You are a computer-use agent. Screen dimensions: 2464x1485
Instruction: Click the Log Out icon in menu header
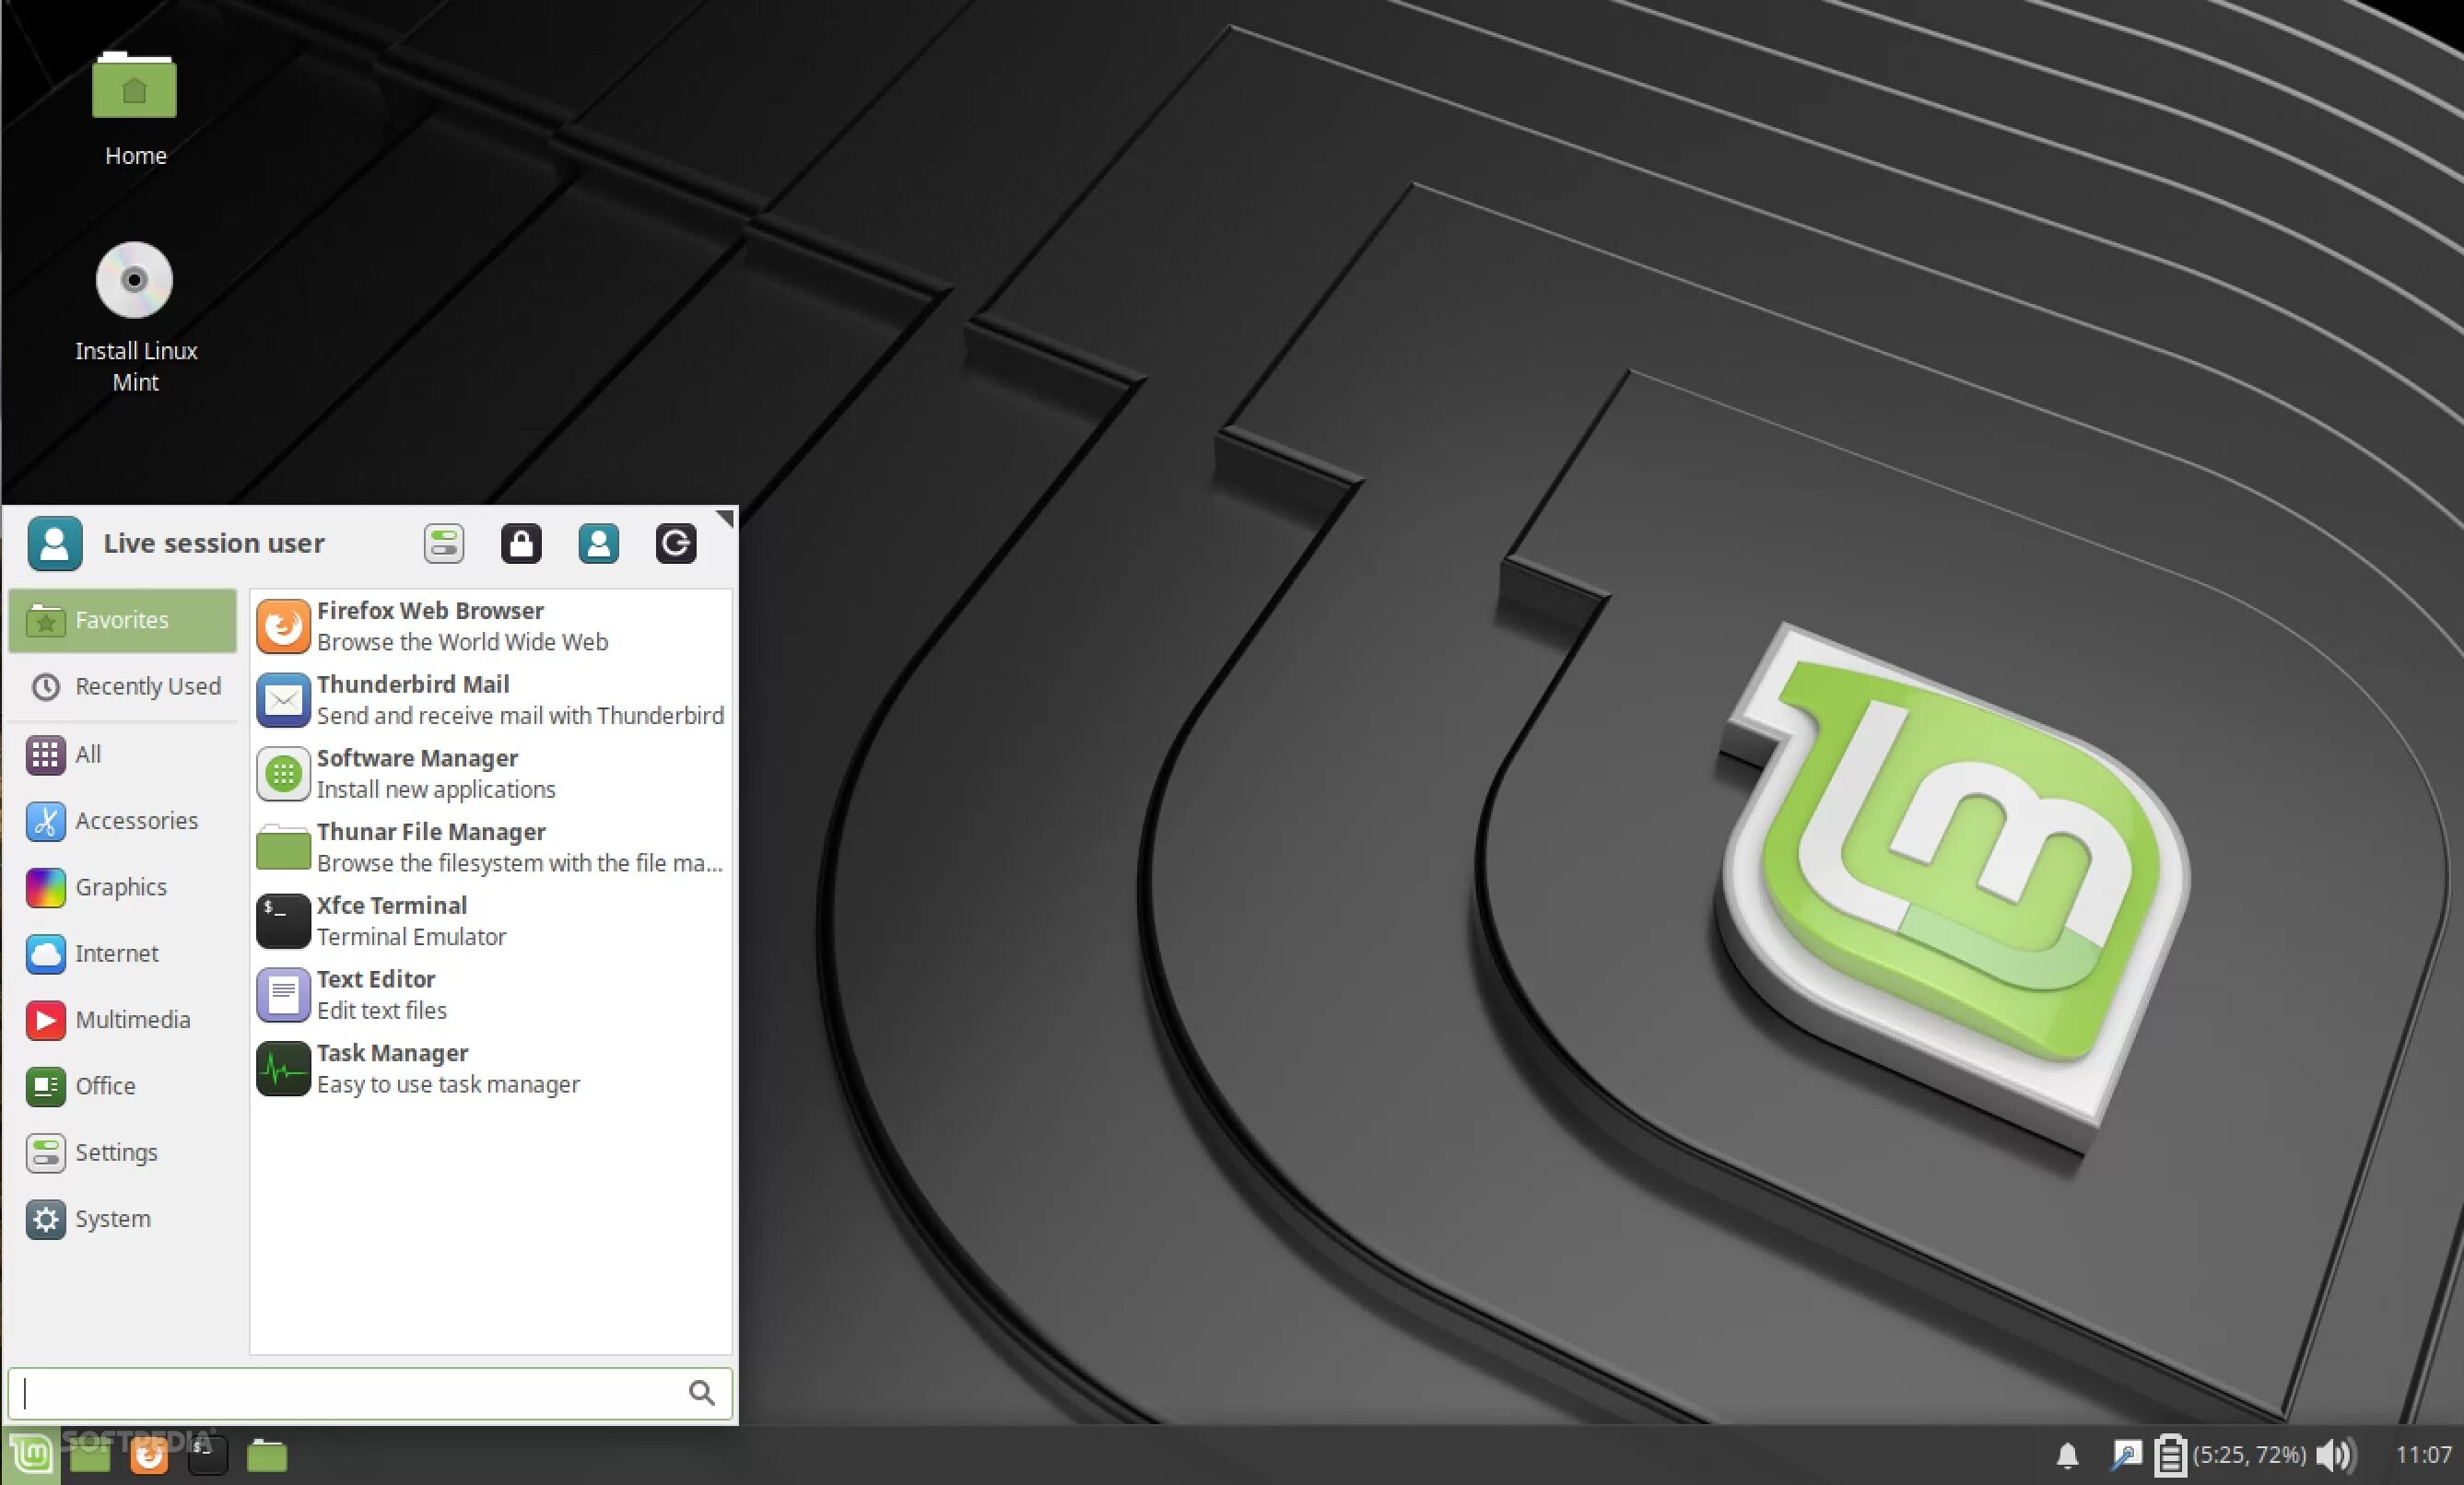pyautogui.click(x=676, y=544)
